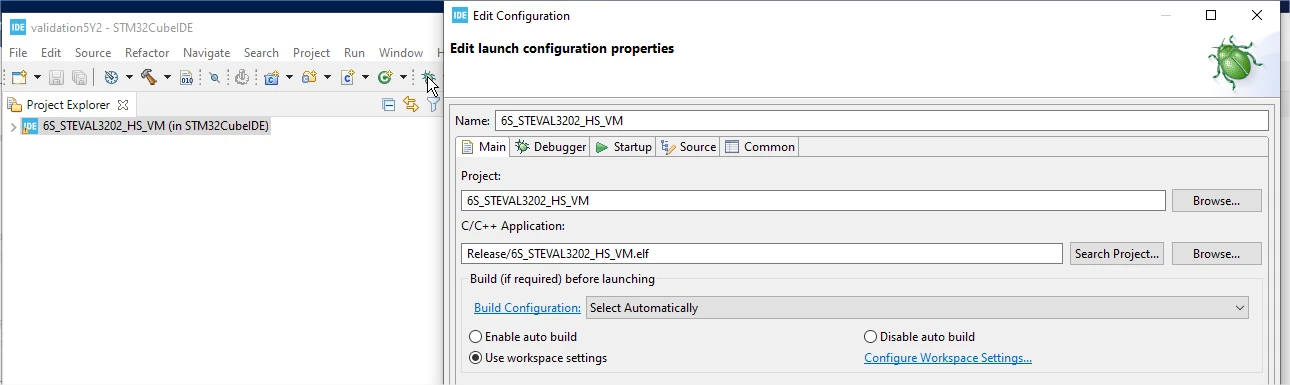
Task: Click the New file toolbar icon
Action: (x=19, y=77)
